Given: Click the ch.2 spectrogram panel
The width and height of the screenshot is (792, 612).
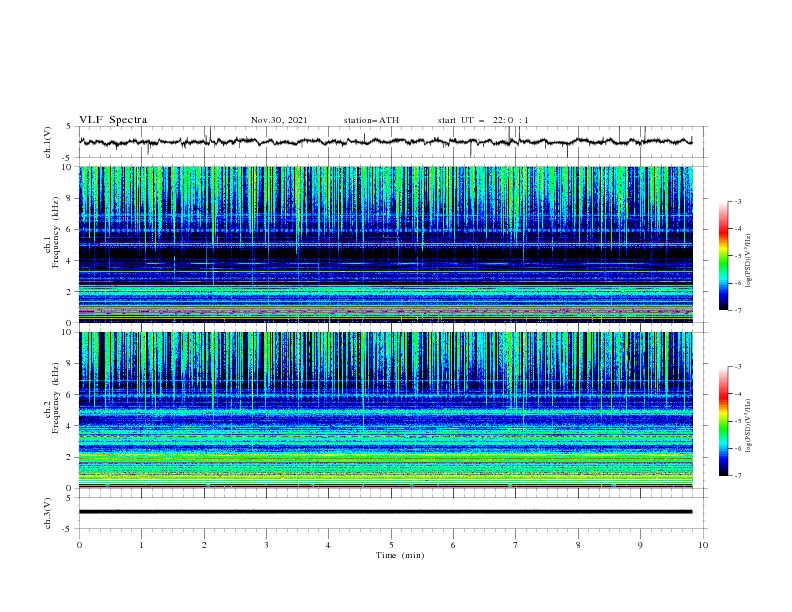Looking at the screenshot, I should tap(386, 410).
